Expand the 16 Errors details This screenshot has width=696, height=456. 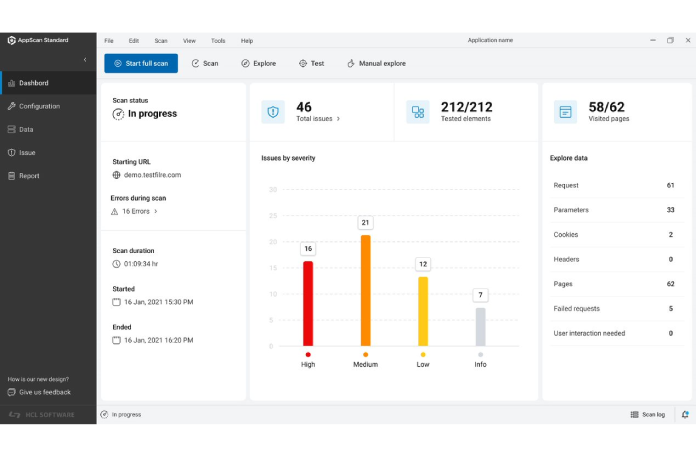[155, 212]
